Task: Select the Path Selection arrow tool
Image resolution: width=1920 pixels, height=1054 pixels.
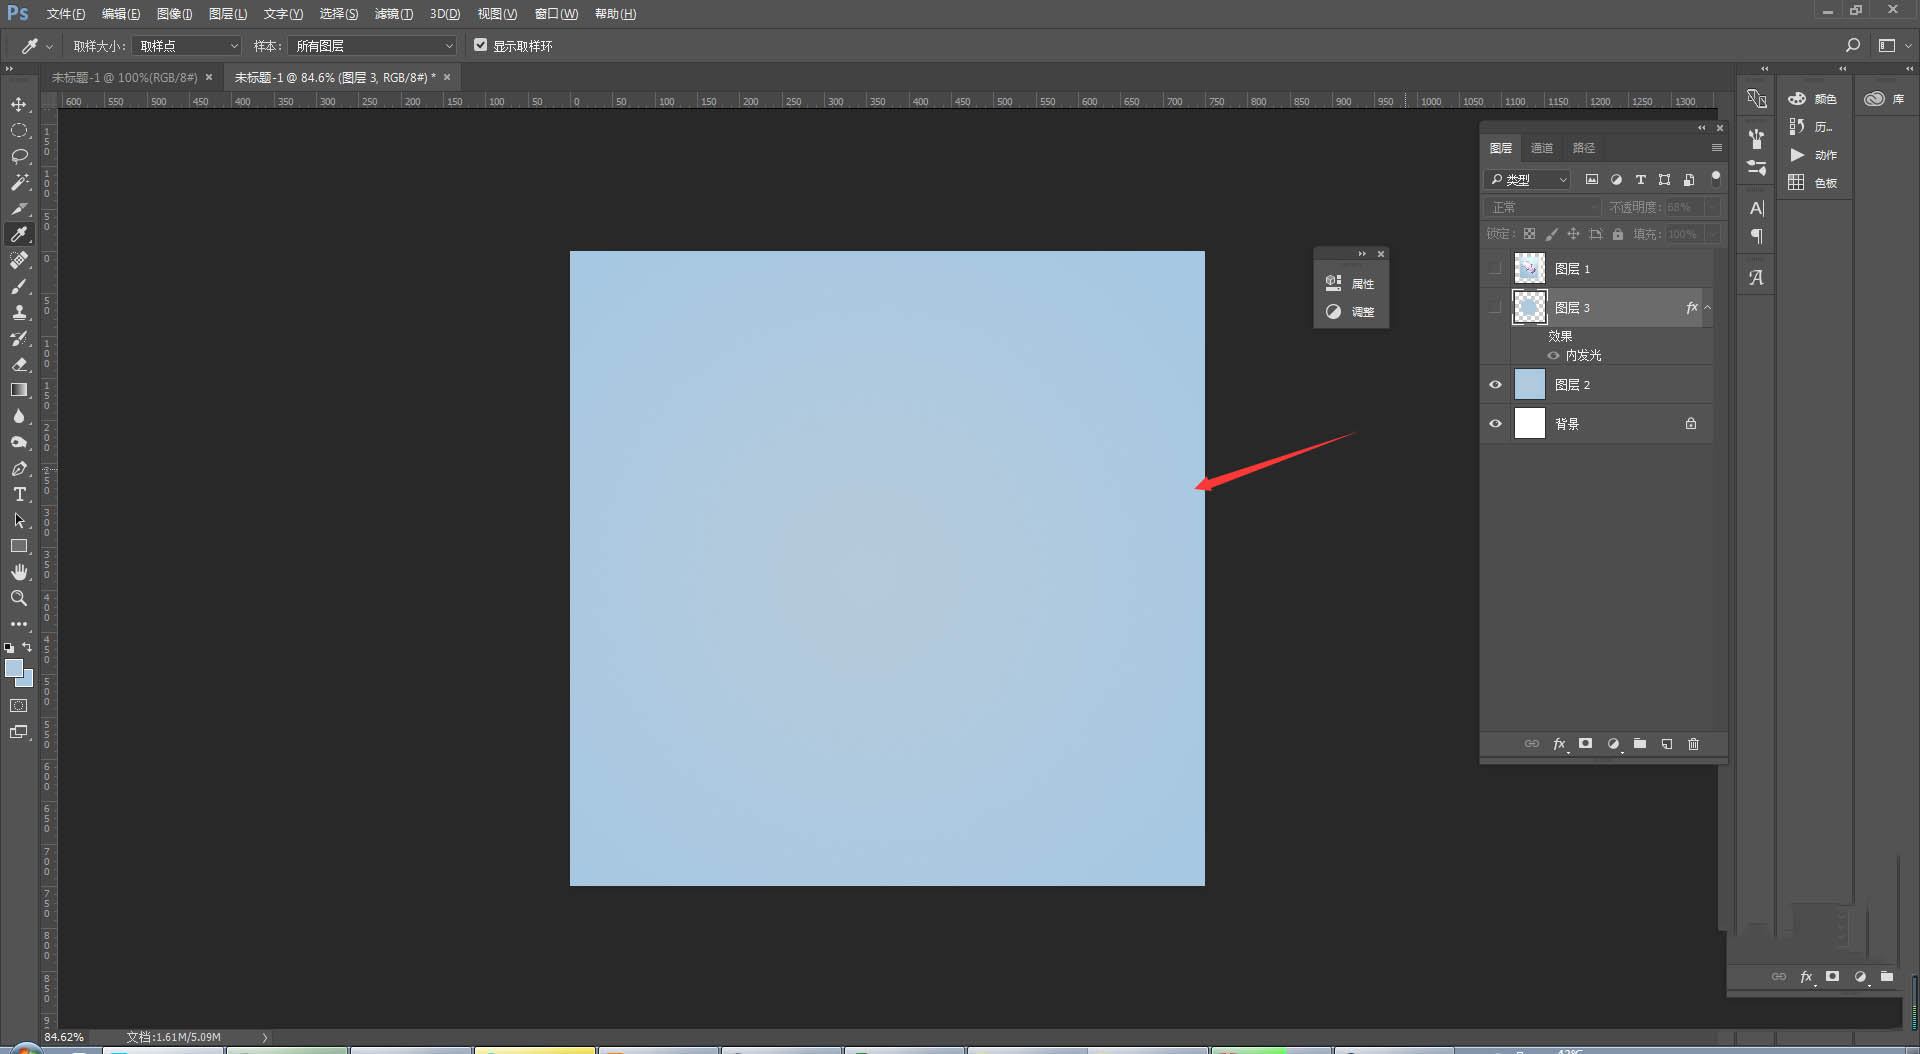Action: tap(19, 520)
